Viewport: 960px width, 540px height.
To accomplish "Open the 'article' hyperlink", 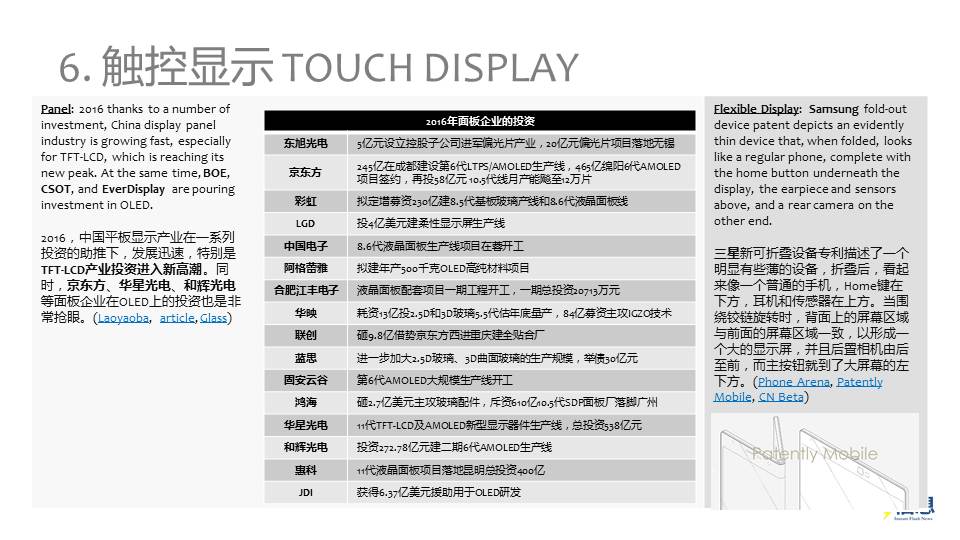I will click(177, 318).
